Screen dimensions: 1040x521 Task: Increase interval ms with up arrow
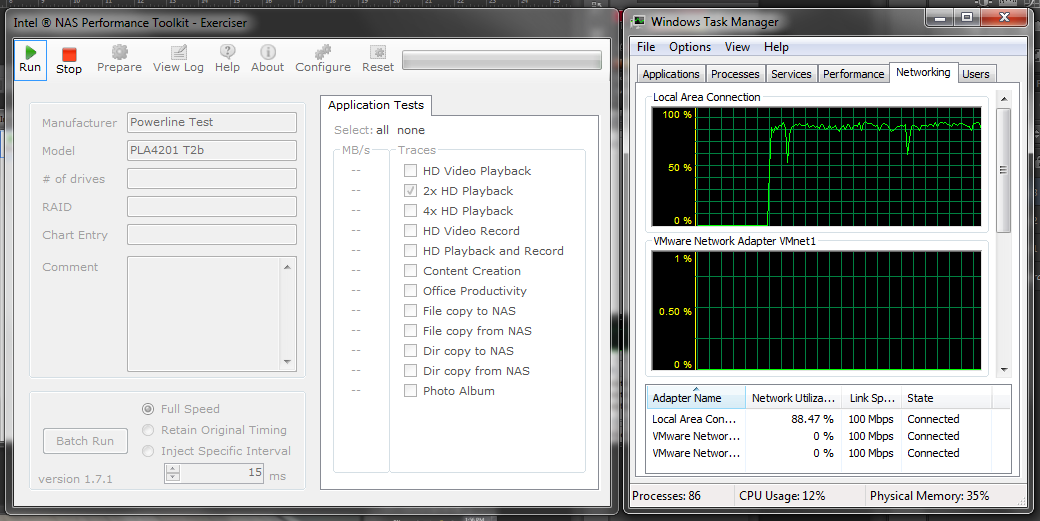point(172,469)
